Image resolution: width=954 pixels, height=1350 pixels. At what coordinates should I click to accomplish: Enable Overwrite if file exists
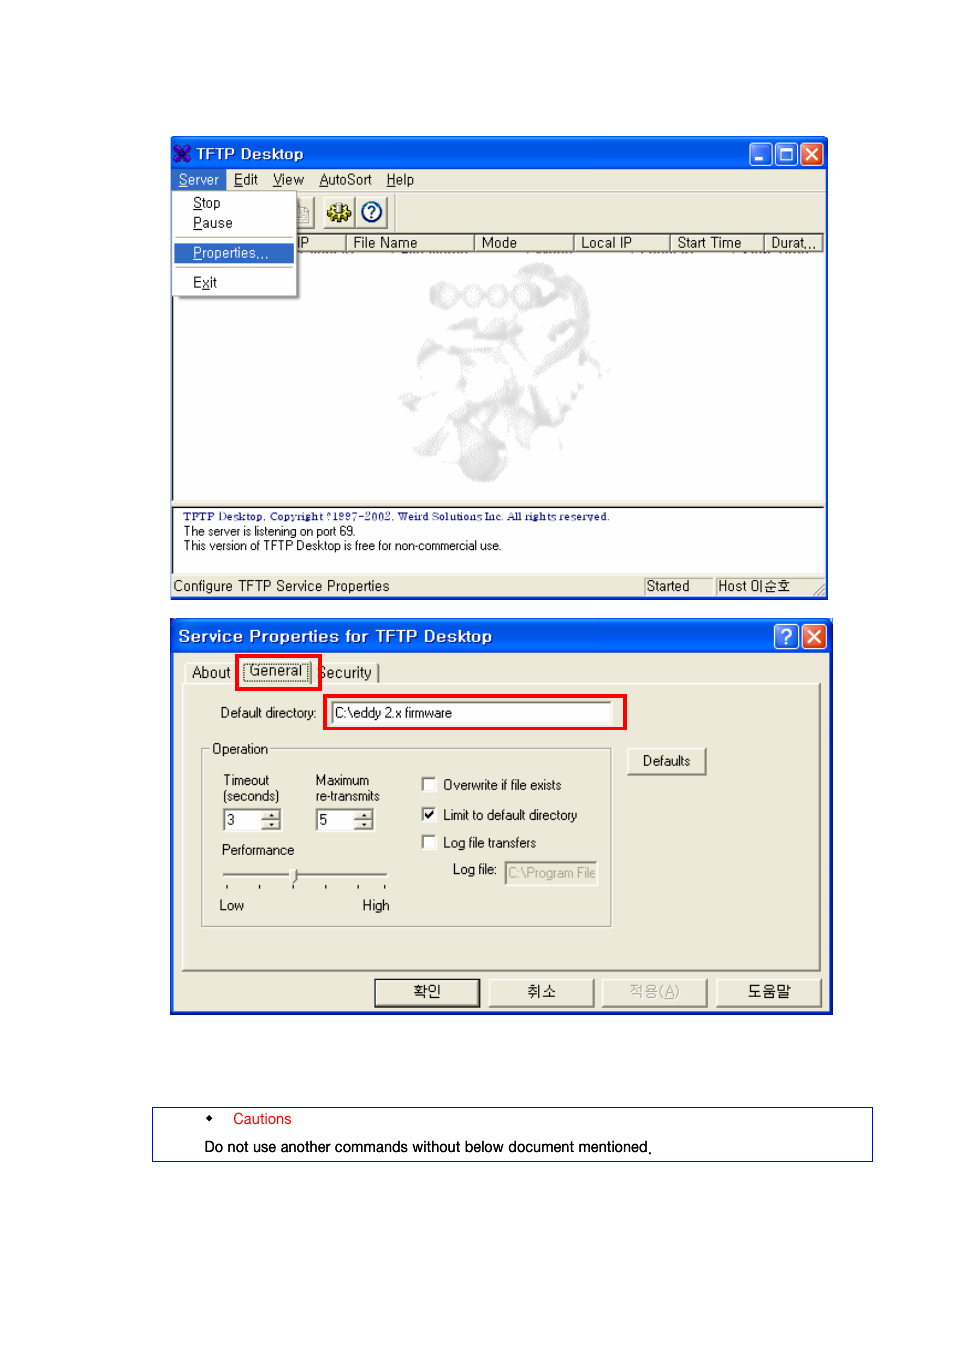(429, 785)
